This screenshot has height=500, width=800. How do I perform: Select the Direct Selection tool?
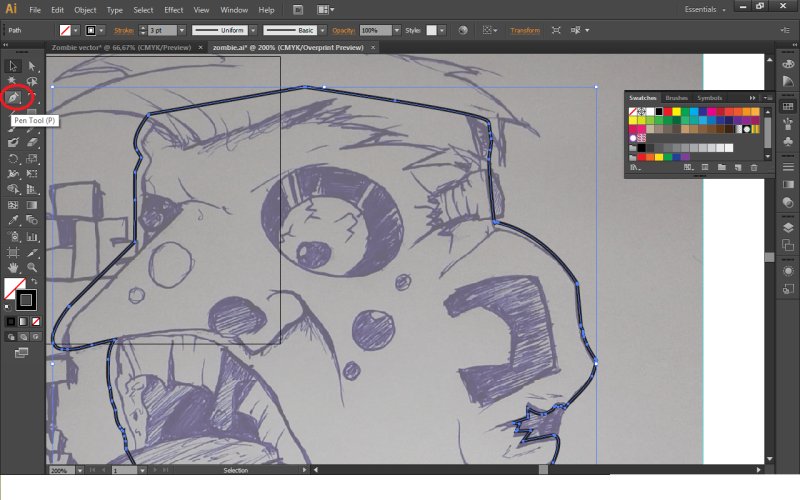point(32,66)
